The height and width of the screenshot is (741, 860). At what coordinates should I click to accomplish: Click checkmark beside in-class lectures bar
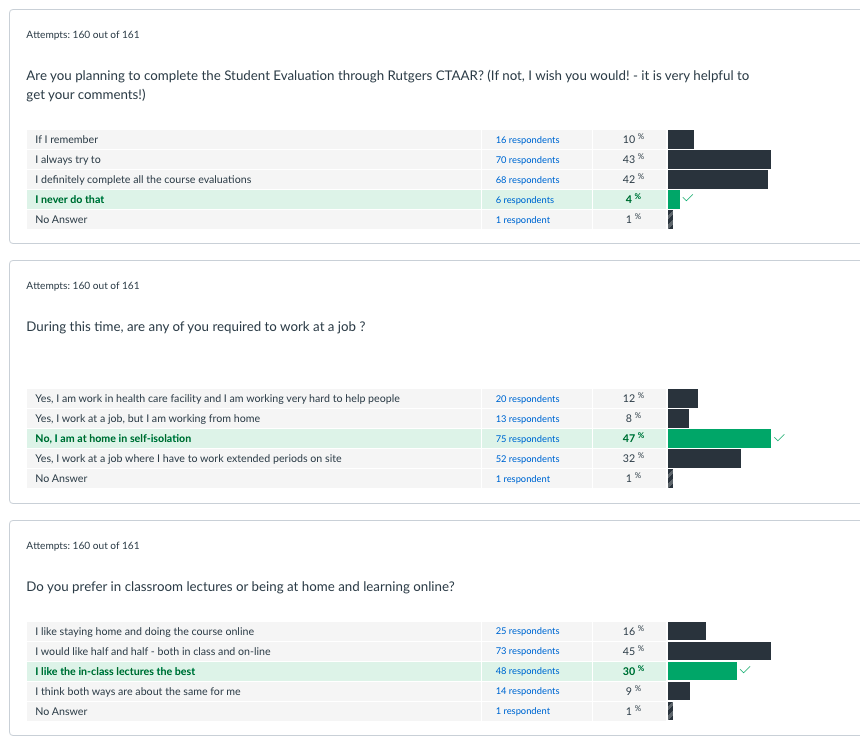pyautogui.click(x=745, y=670)
